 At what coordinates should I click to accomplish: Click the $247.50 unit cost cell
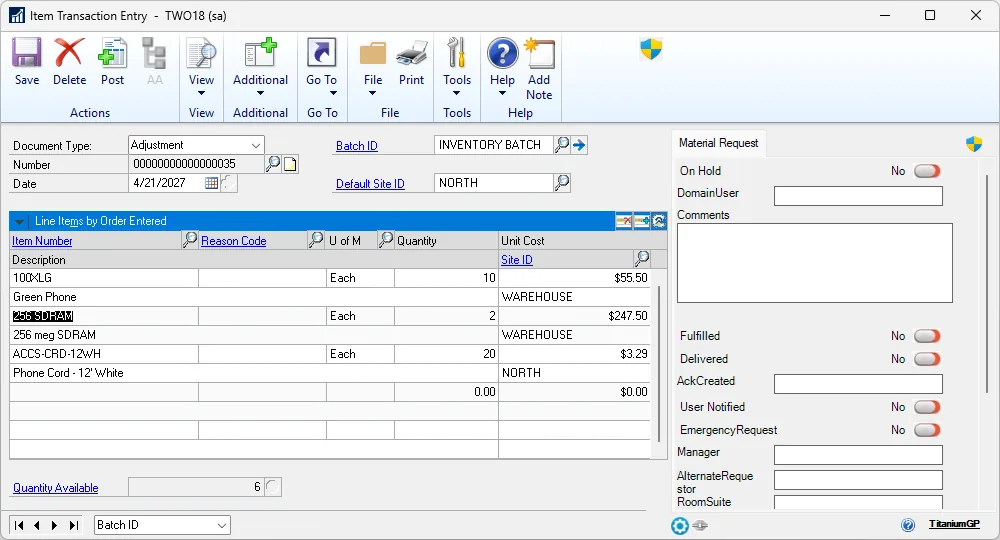pos(574,316)
